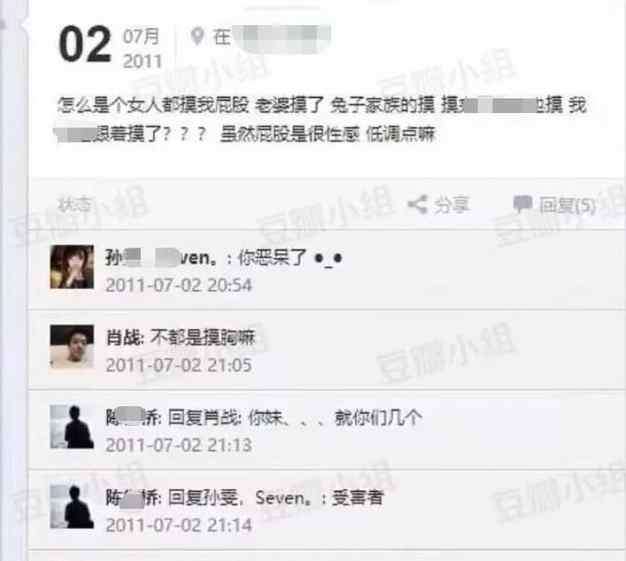This screenshot has width=626, height=561.
Task: Click the large 02 date heading
Action: (85, 44)
